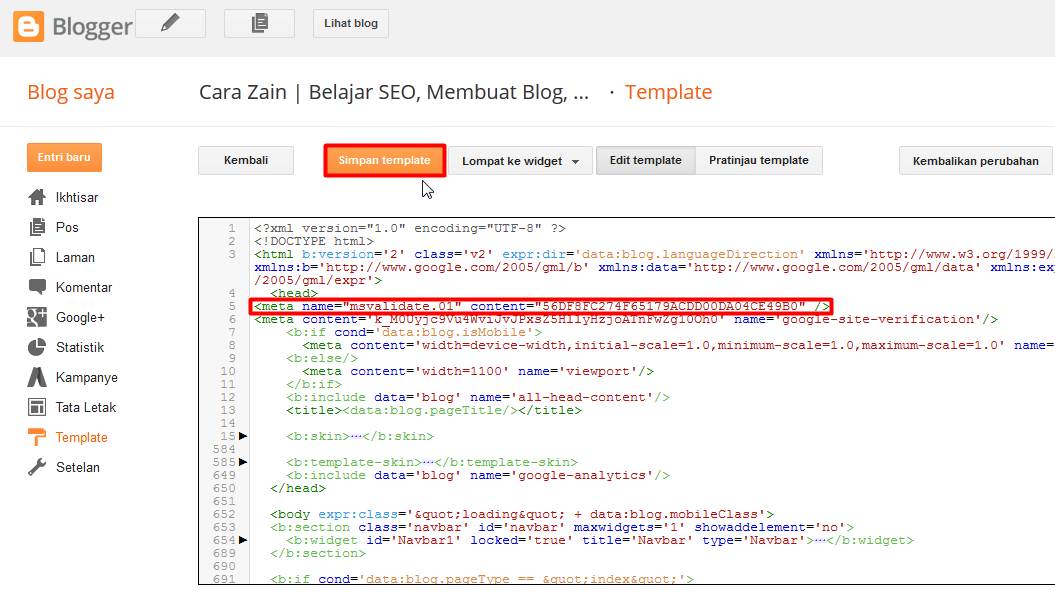Expand b:template-skin fold arrow at line 585
1055x599 pixels.
tap(243, 462)
